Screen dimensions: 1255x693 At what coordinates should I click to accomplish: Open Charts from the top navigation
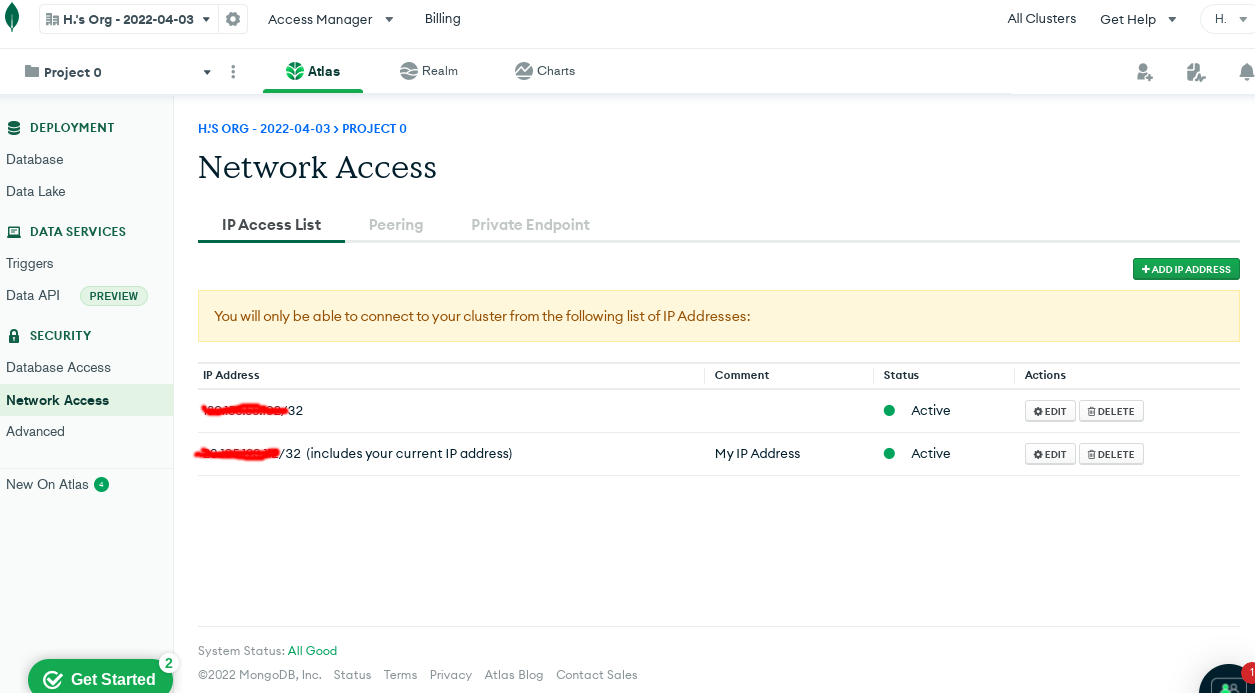(545, 70)
